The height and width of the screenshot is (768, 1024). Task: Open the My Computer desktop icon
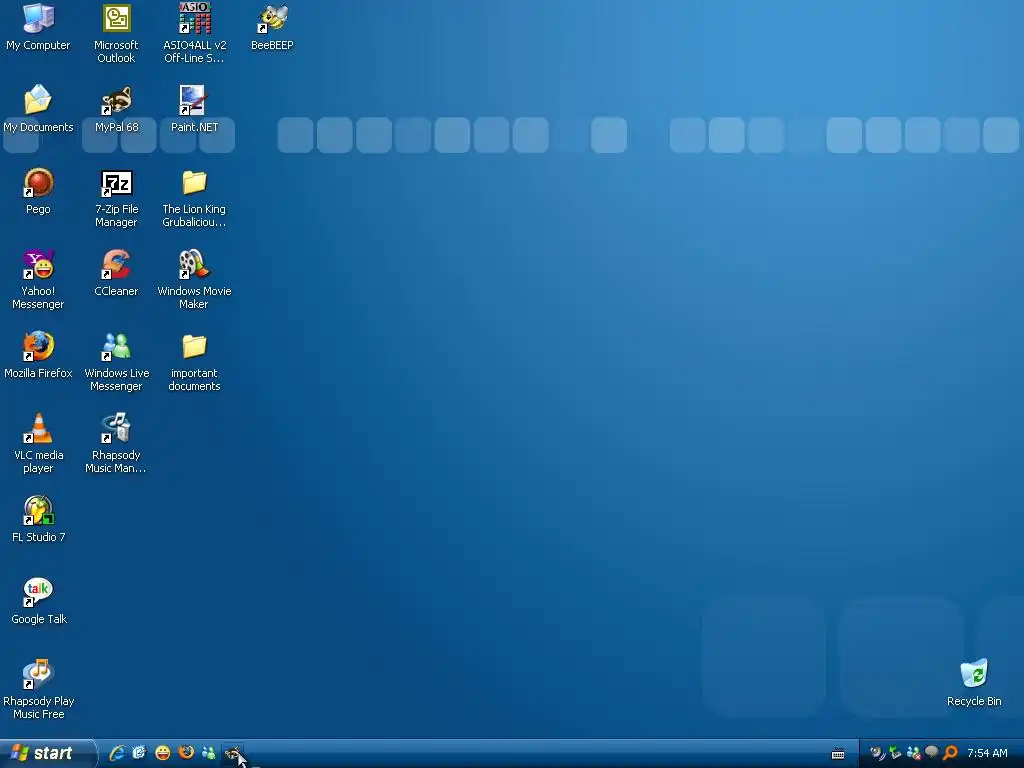click(x=38, y=27)
